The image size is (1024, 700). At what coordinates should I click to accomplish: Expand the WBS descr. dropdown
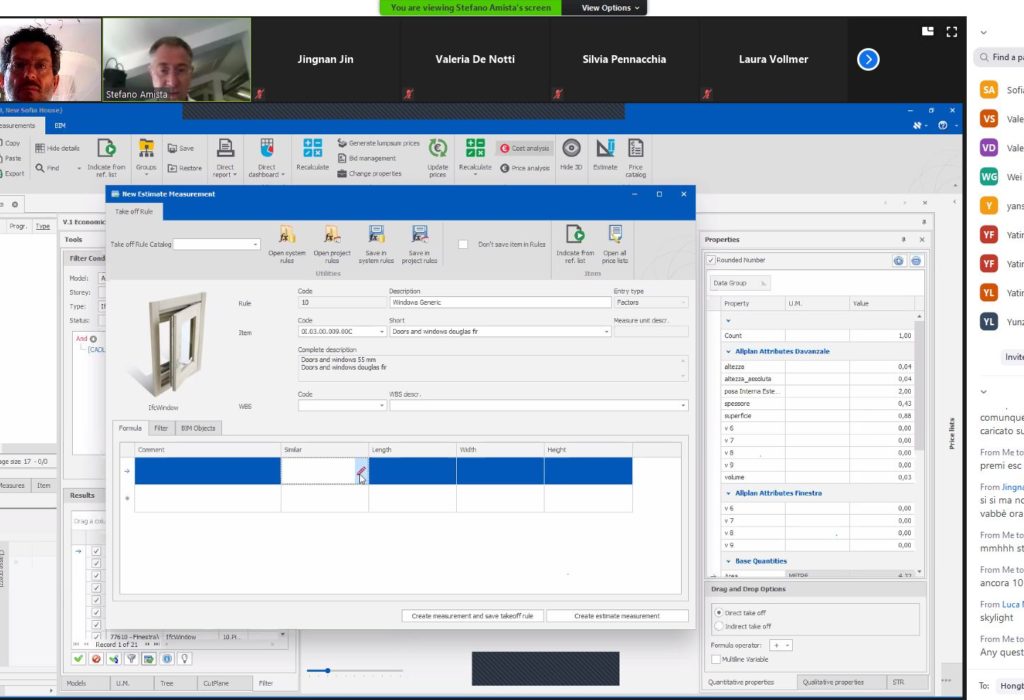(x=683, y=406)
